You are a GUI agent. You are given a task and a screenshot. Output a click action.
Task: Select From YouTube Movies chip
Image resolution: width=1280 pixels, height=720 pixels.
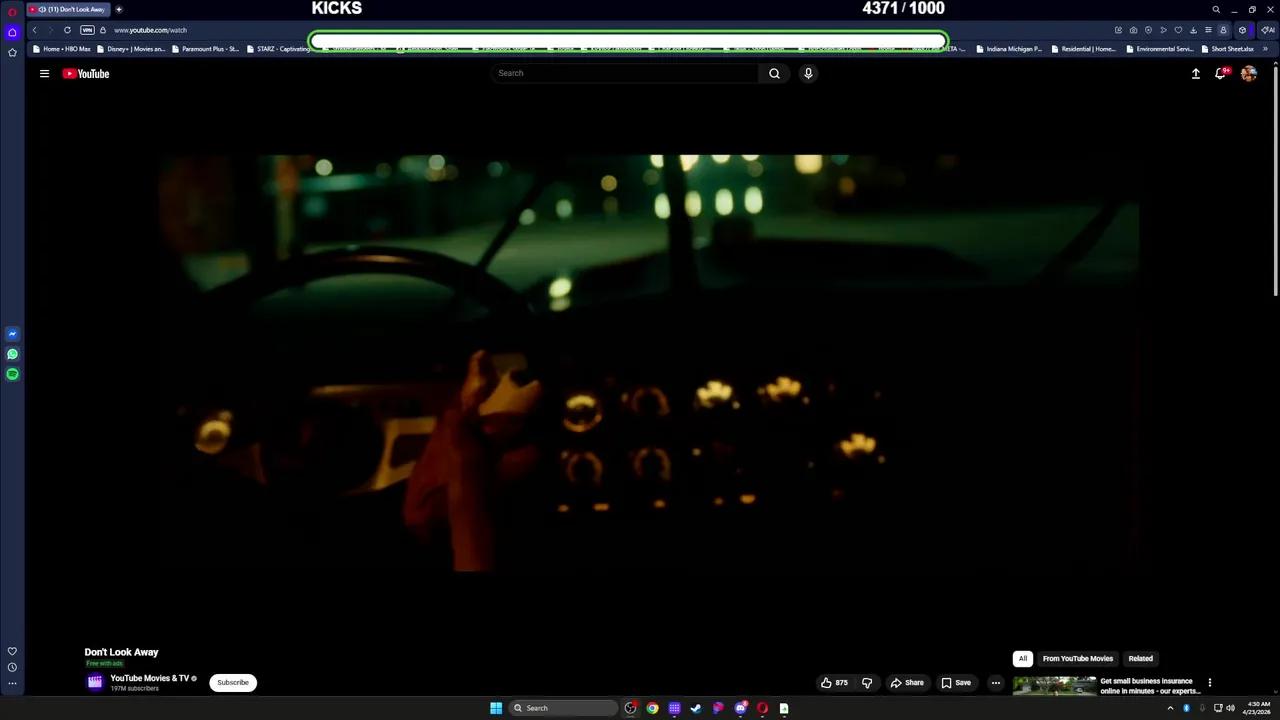pyautogui.click(x=1078, y=659)
